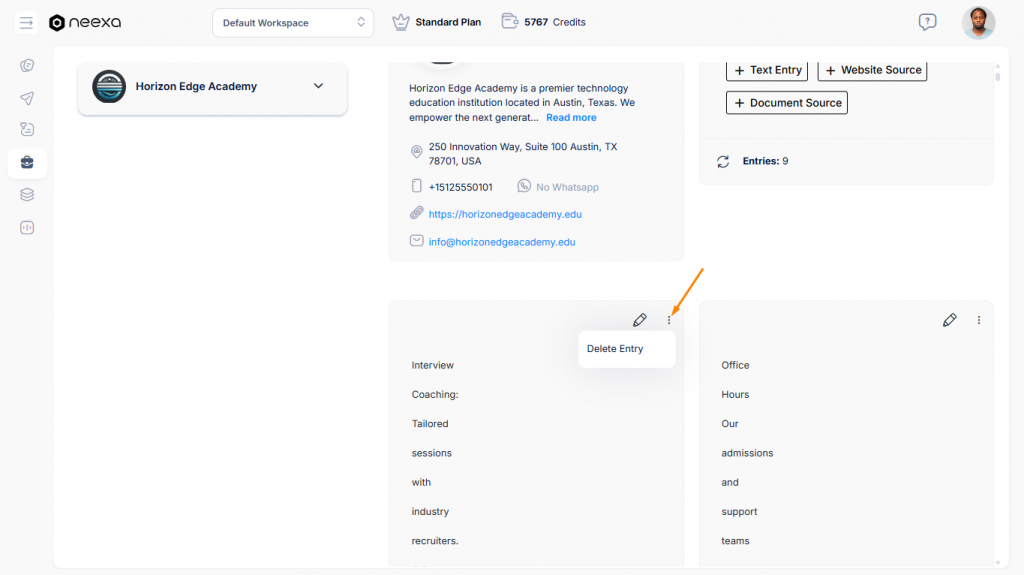Viewport: 1024px width, 575px height.
Task: Open the stacked layers sidebar icon
Action: (x=27, y=195)
